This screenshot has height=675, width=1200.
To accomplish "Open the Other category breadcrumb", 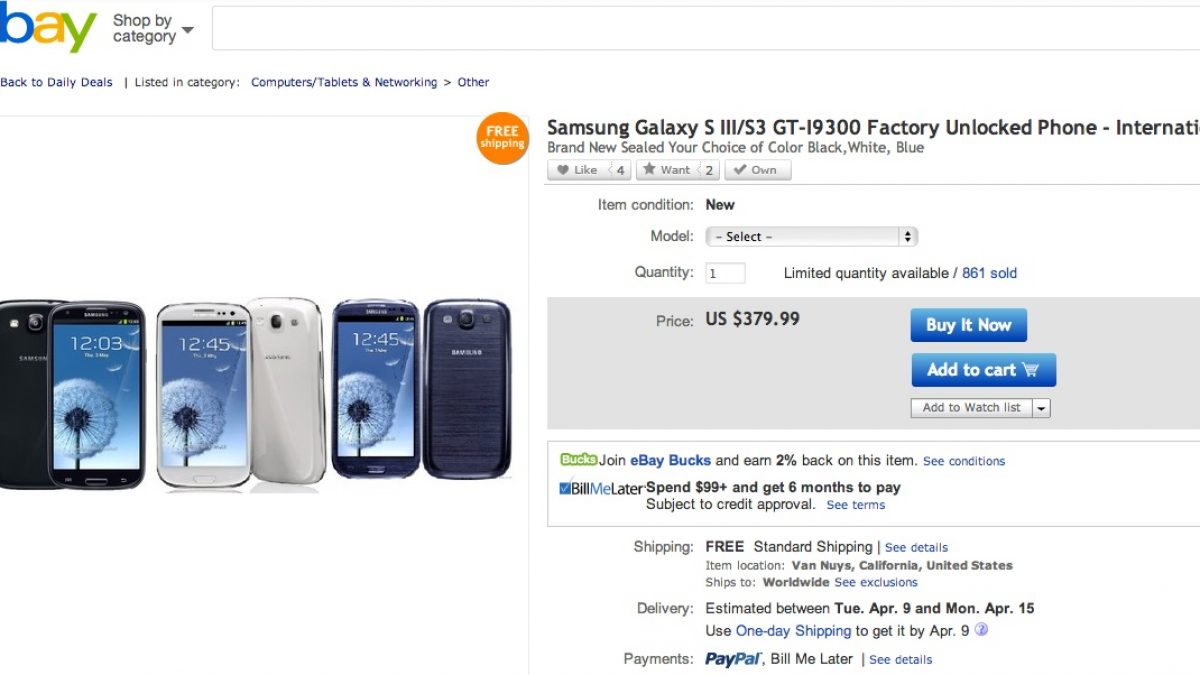I will (473, 83).
